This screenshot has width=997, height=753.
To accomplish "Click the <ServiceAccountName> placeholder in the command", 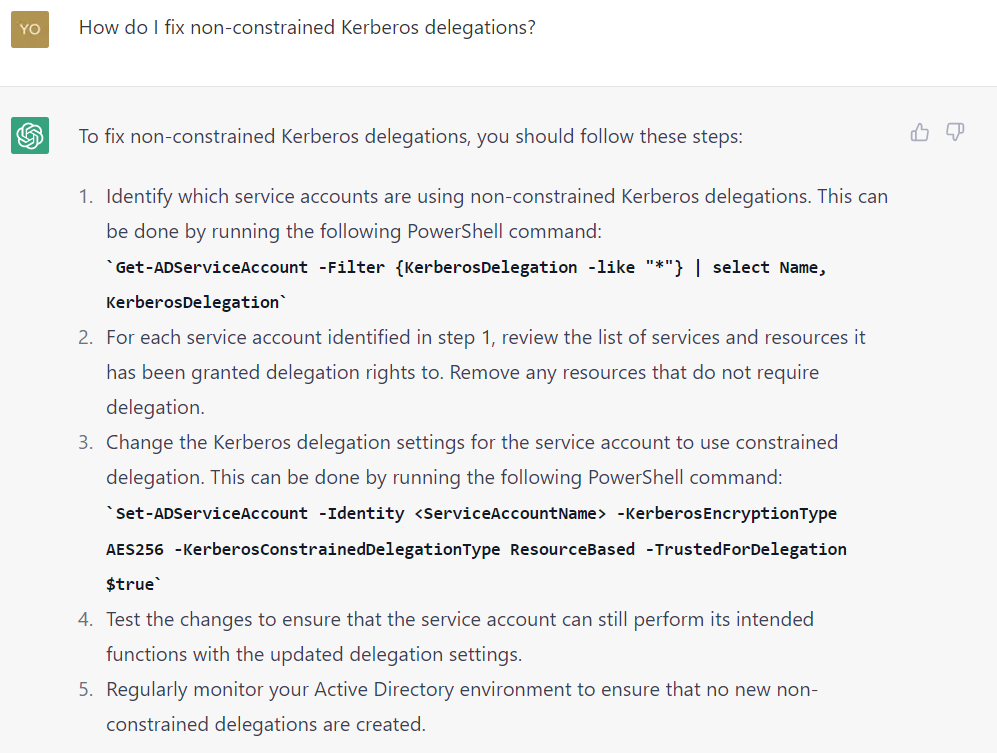I will coord(509,513).
